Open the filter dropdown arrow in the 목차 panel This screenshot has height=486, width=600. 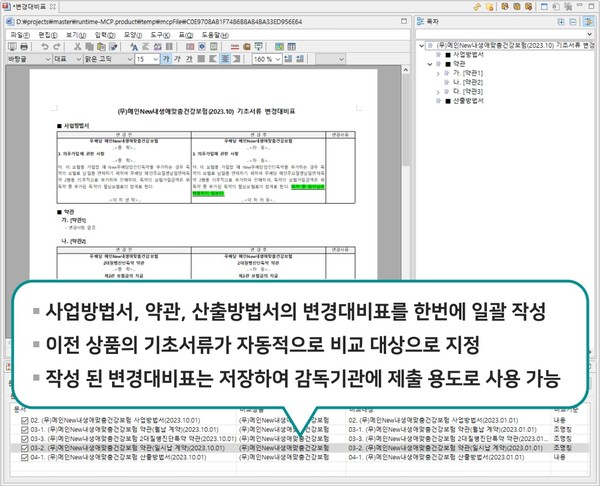point(589,34)
